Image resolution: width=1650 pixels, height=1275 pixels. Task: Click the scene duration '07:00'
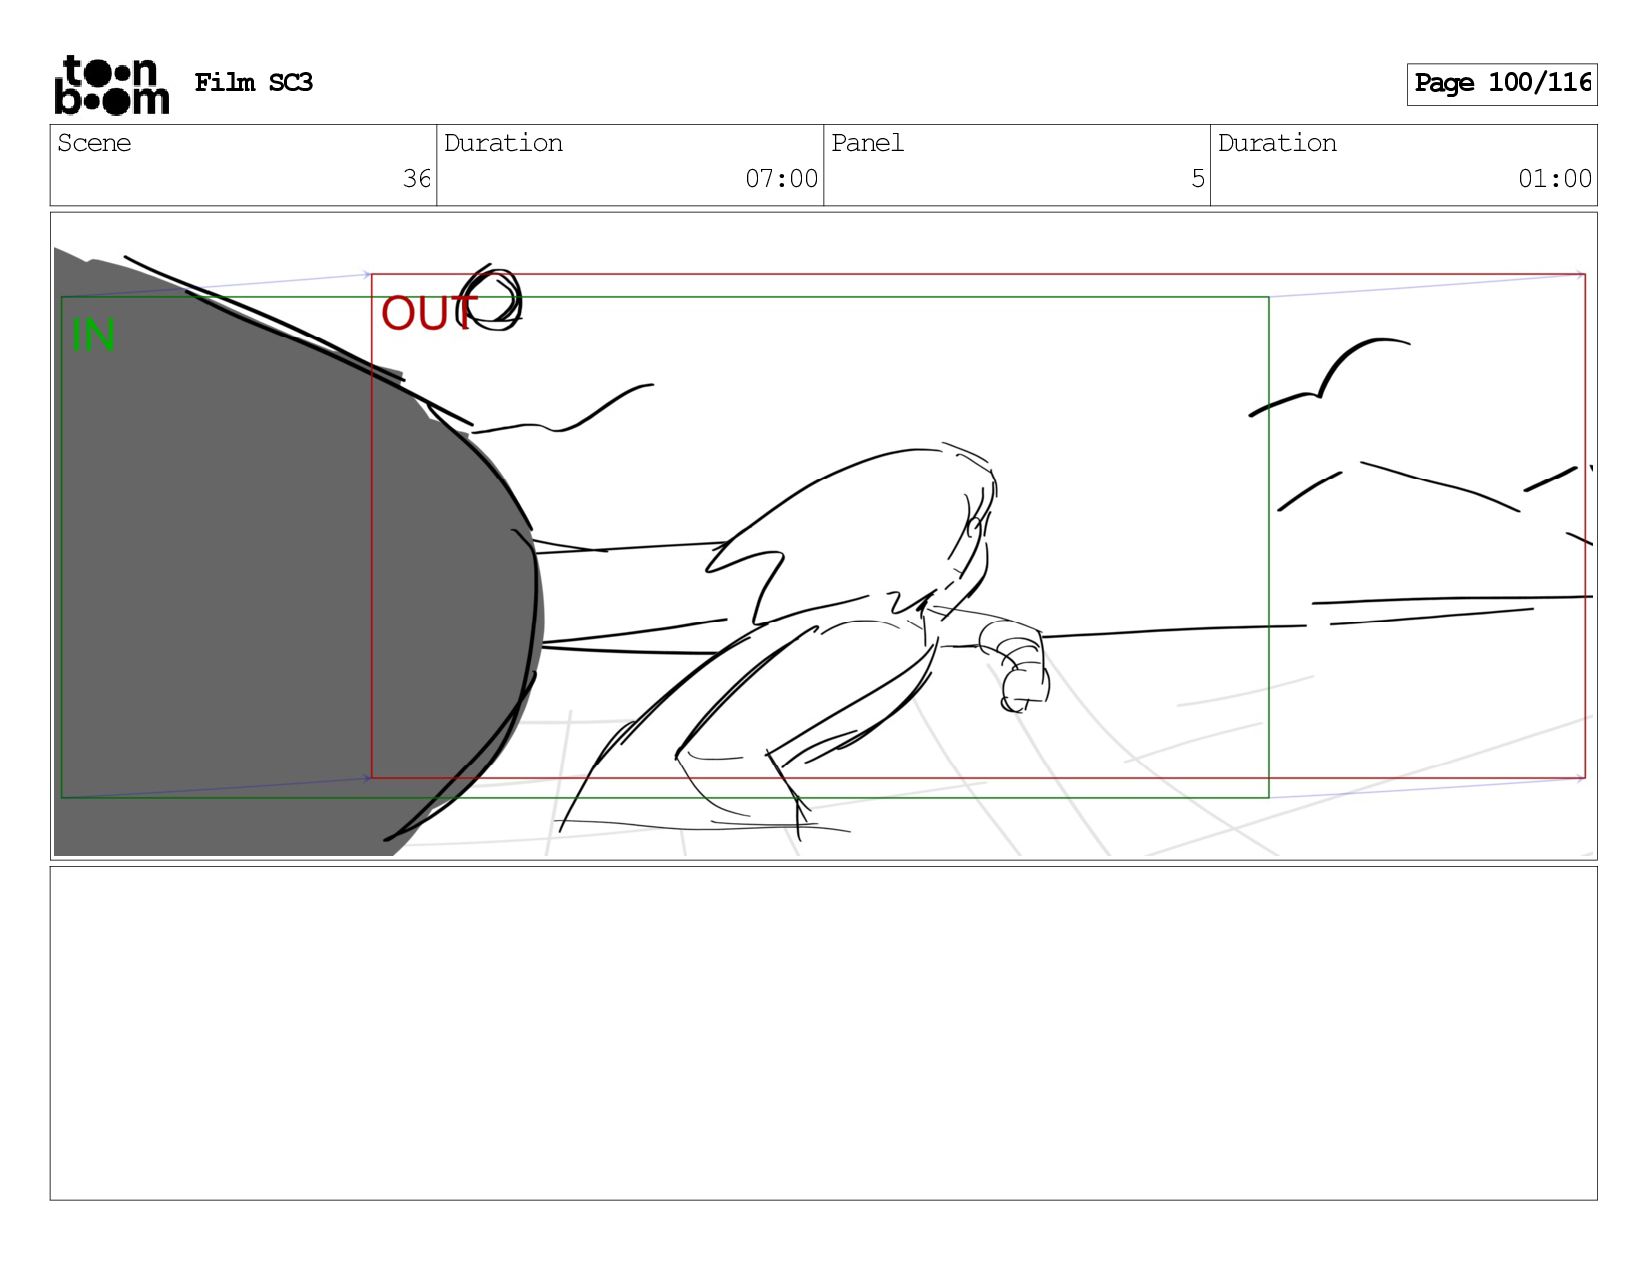pos(781,179)
